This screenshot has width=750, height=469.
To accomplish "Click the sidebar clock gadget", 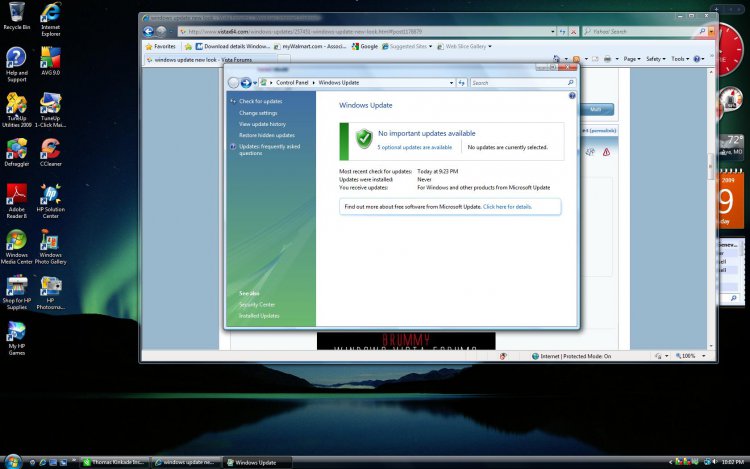I will pos(729,49).
